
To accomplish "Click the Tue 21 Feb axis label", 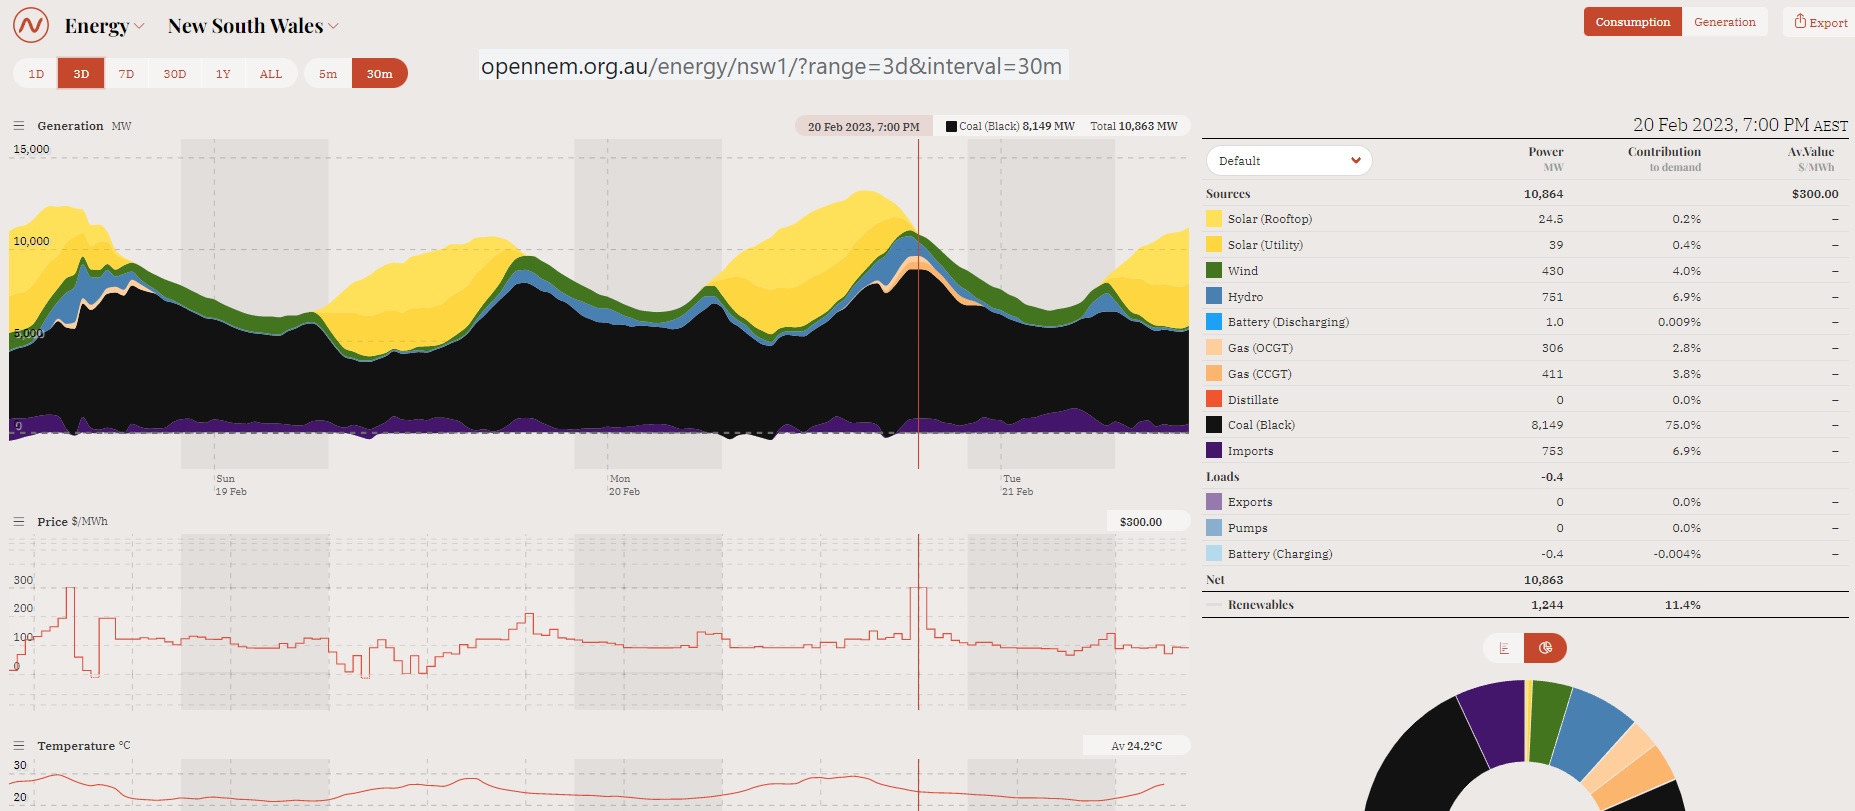I will pos(1017,485).
